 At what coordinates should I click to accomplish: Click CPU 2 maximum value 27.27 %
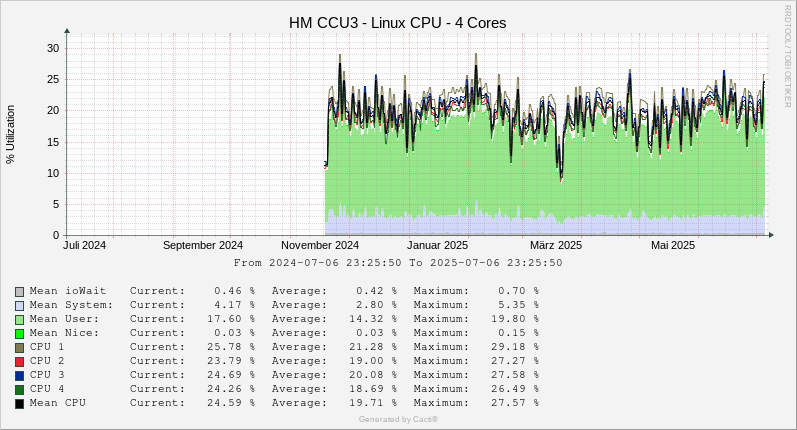[515, 361]
